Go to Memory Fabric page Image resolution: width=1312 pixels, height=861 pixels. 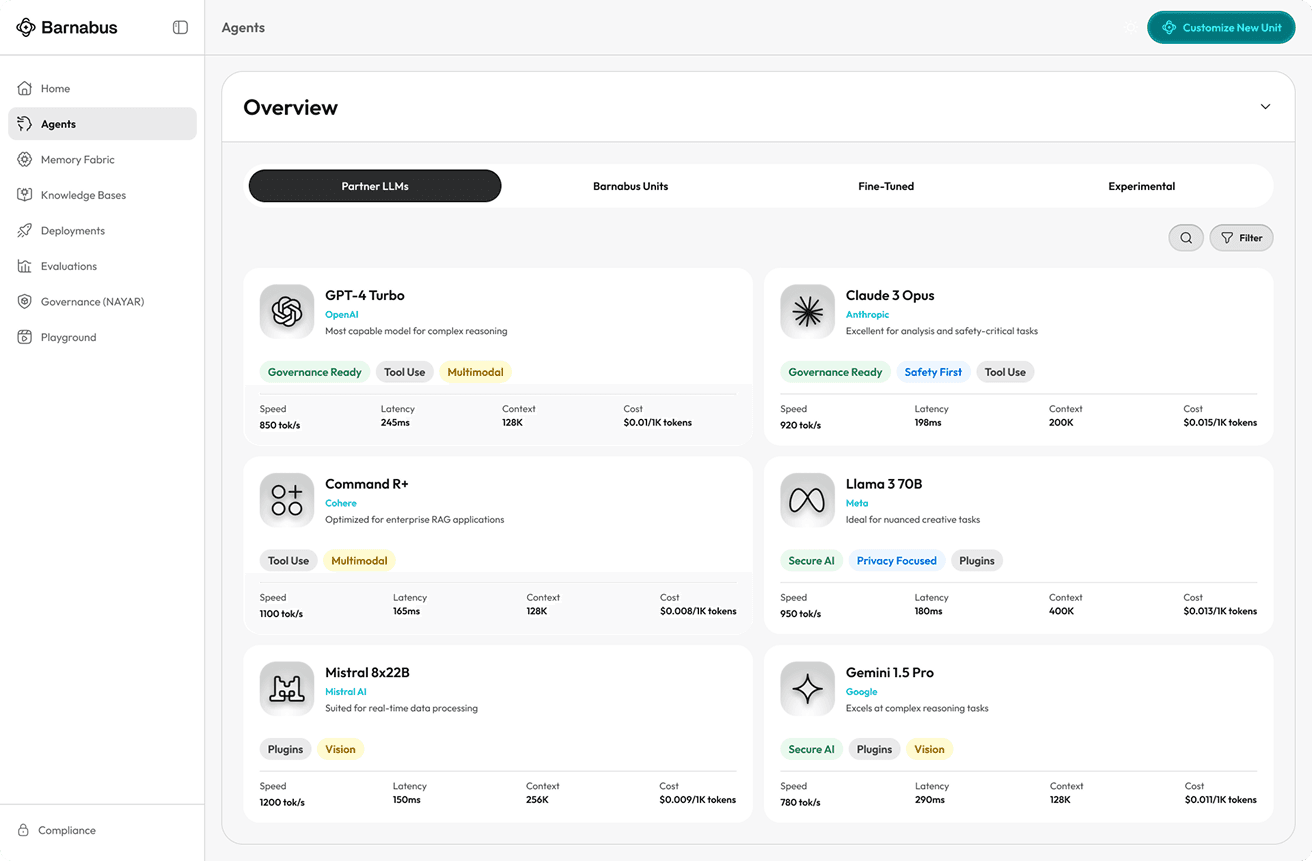point(102,160)
